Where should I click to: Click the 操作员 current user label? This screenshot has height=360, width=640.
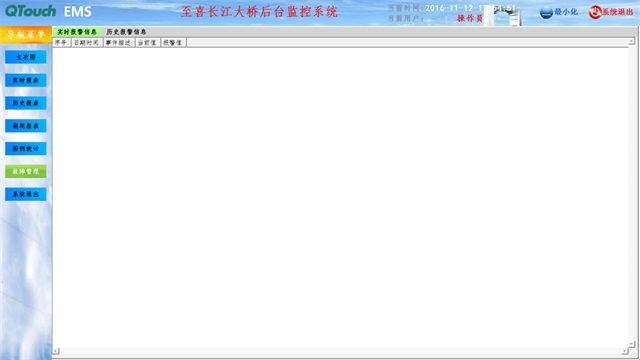point(470,18)
